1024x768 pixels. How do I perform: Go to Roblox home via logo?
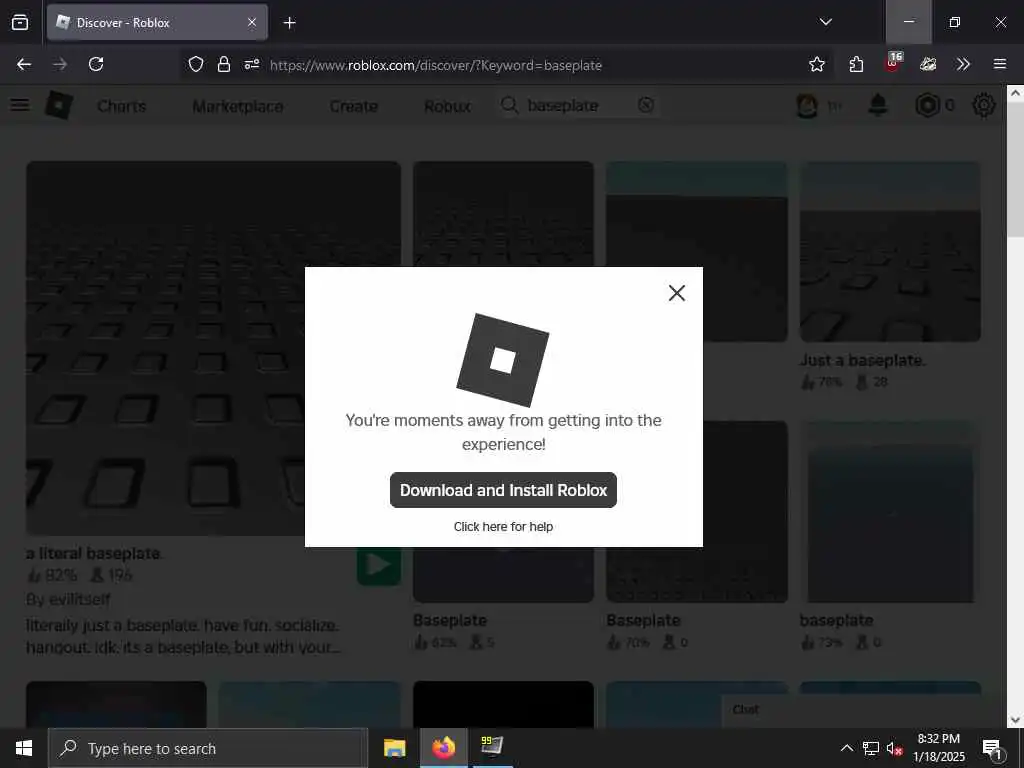click(x=59, y=105)
